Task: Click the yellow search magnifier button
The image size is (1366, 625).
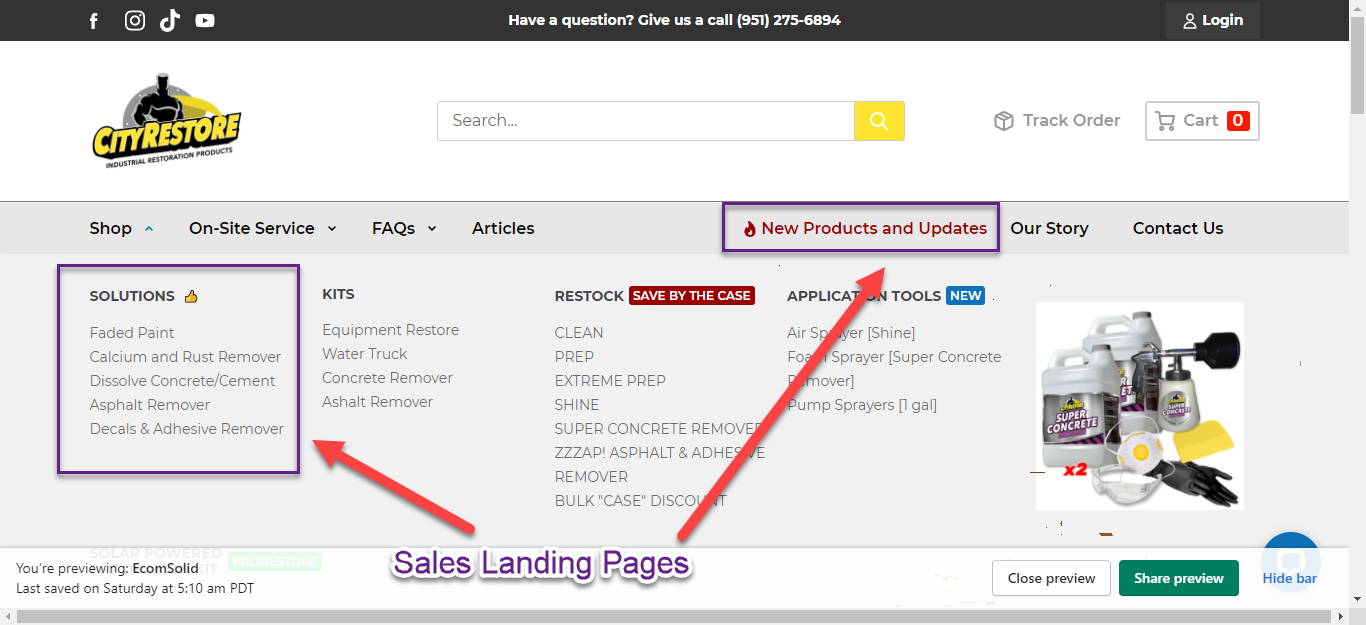Action: (x=879, y=120)
